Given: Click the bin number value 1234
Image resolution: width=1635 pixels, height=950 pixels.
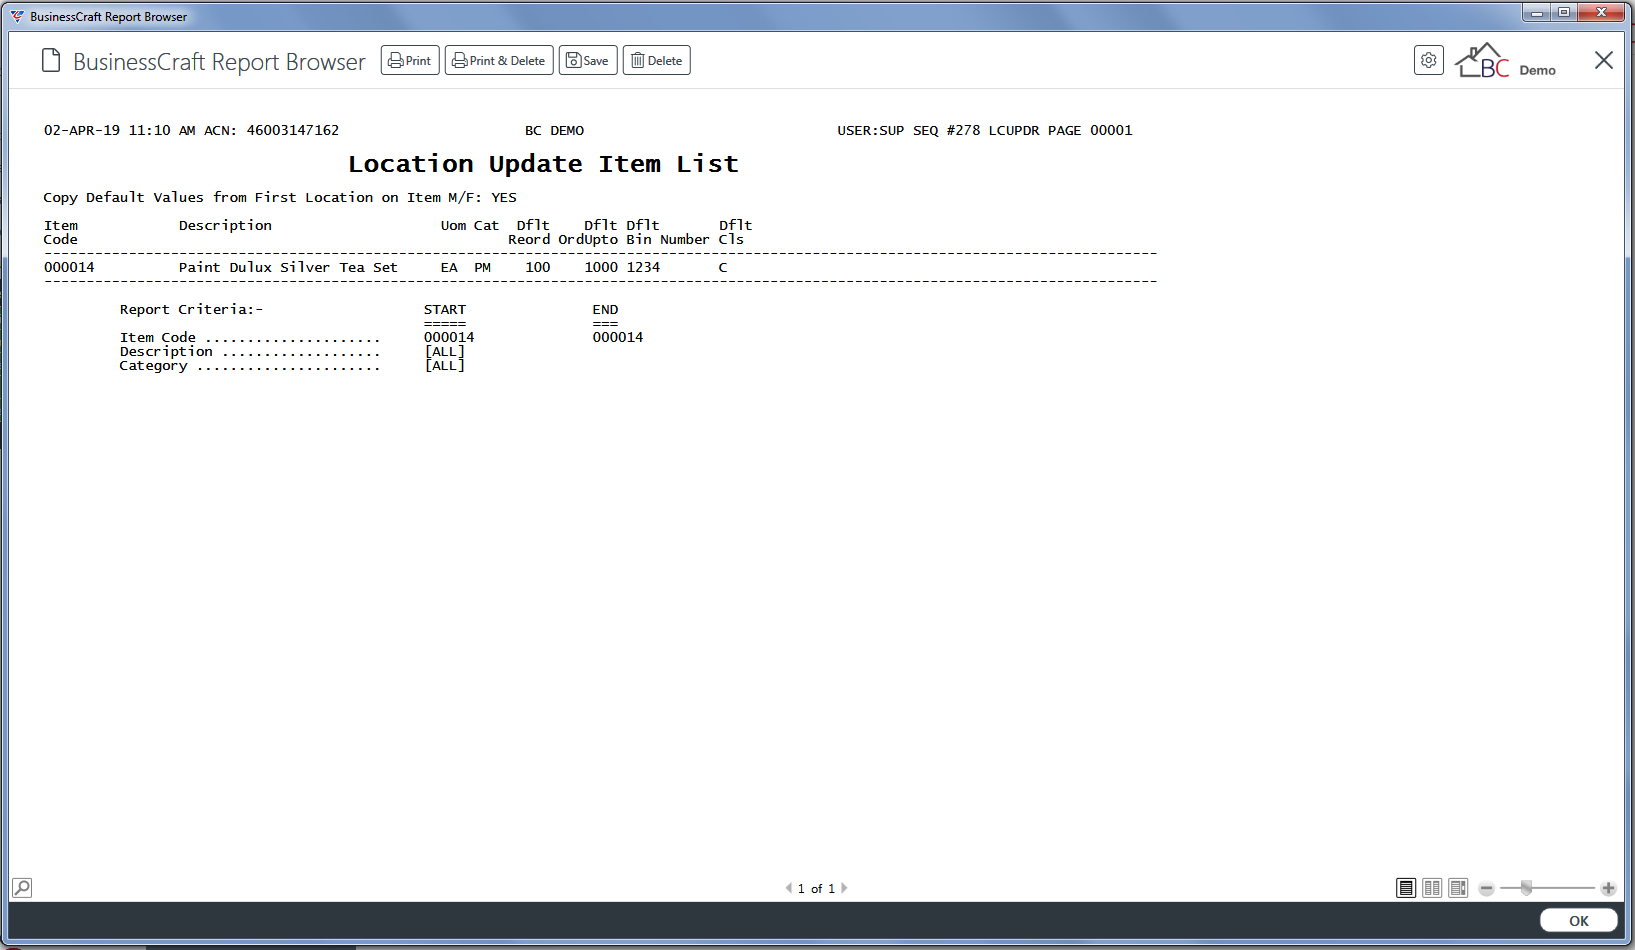Looking at the screenshot, I should point(643,267).
